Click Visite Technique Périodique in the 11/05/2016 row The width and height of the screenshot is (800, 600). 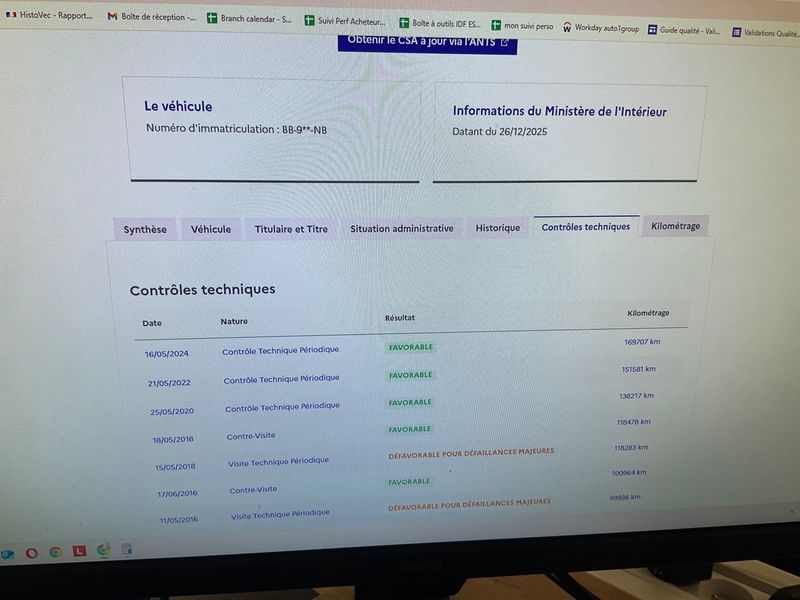[x=280, y=514]
